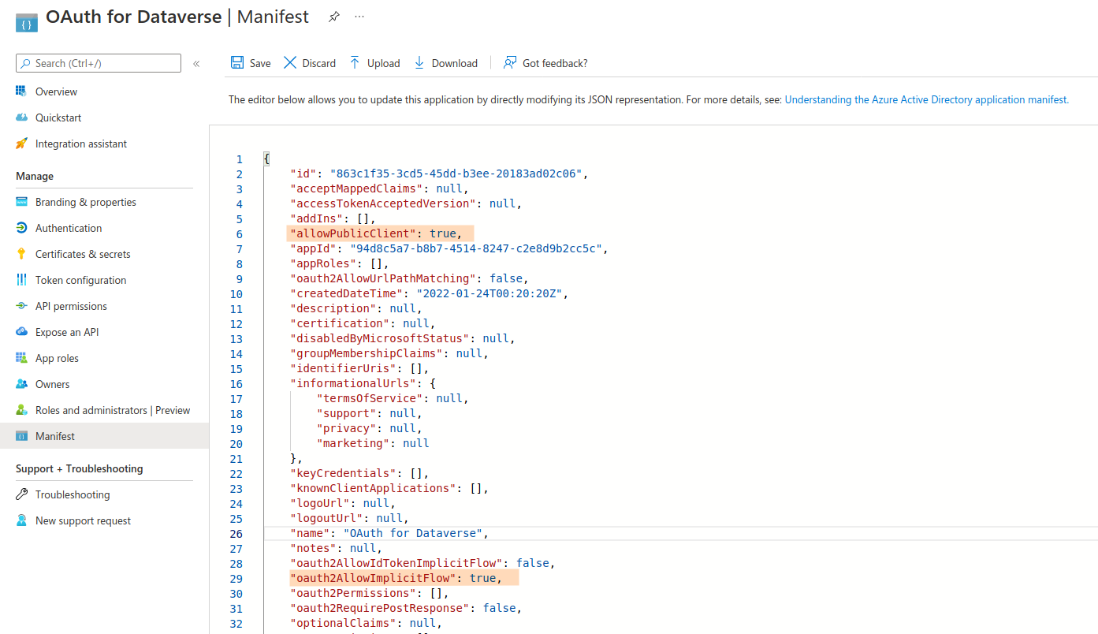Click the Quickstart cloud icon
This screenshot has width=1098, height=634.
(x=22, y=118)
